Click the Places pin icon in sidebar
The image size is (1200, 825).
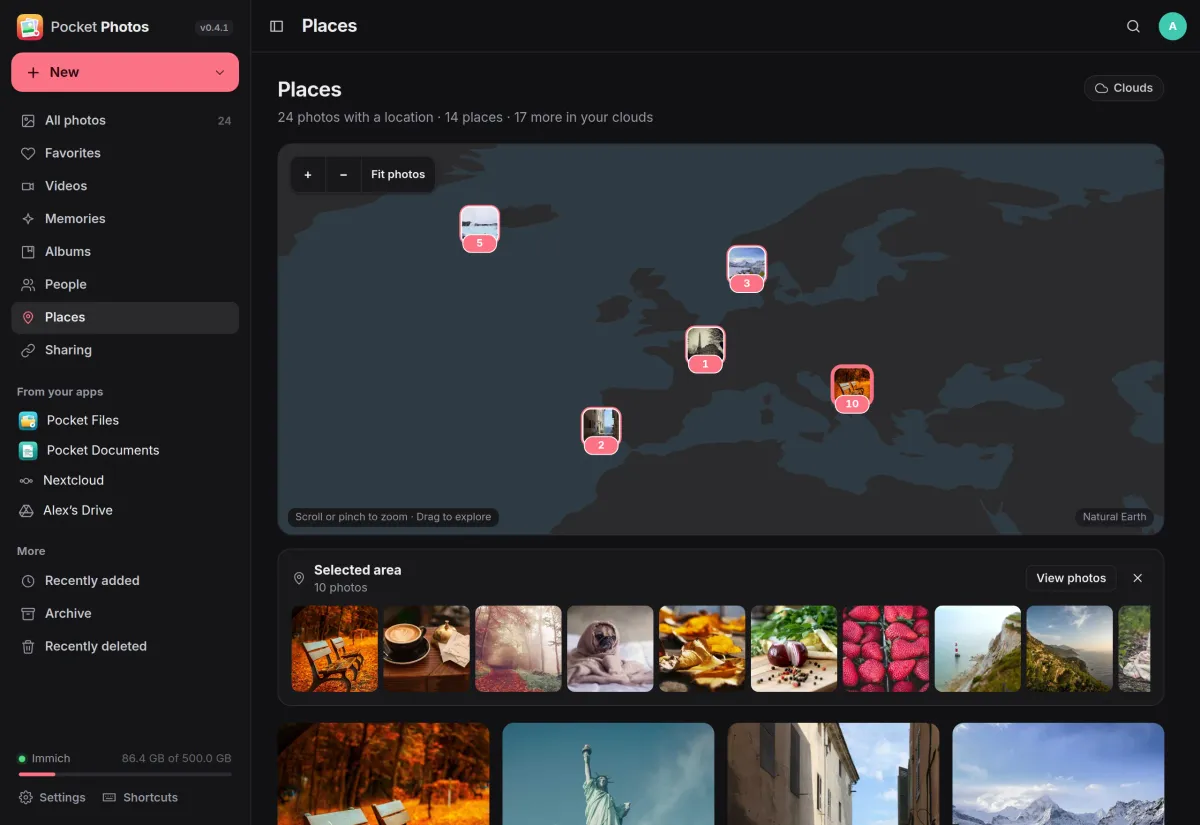[28, 317]
